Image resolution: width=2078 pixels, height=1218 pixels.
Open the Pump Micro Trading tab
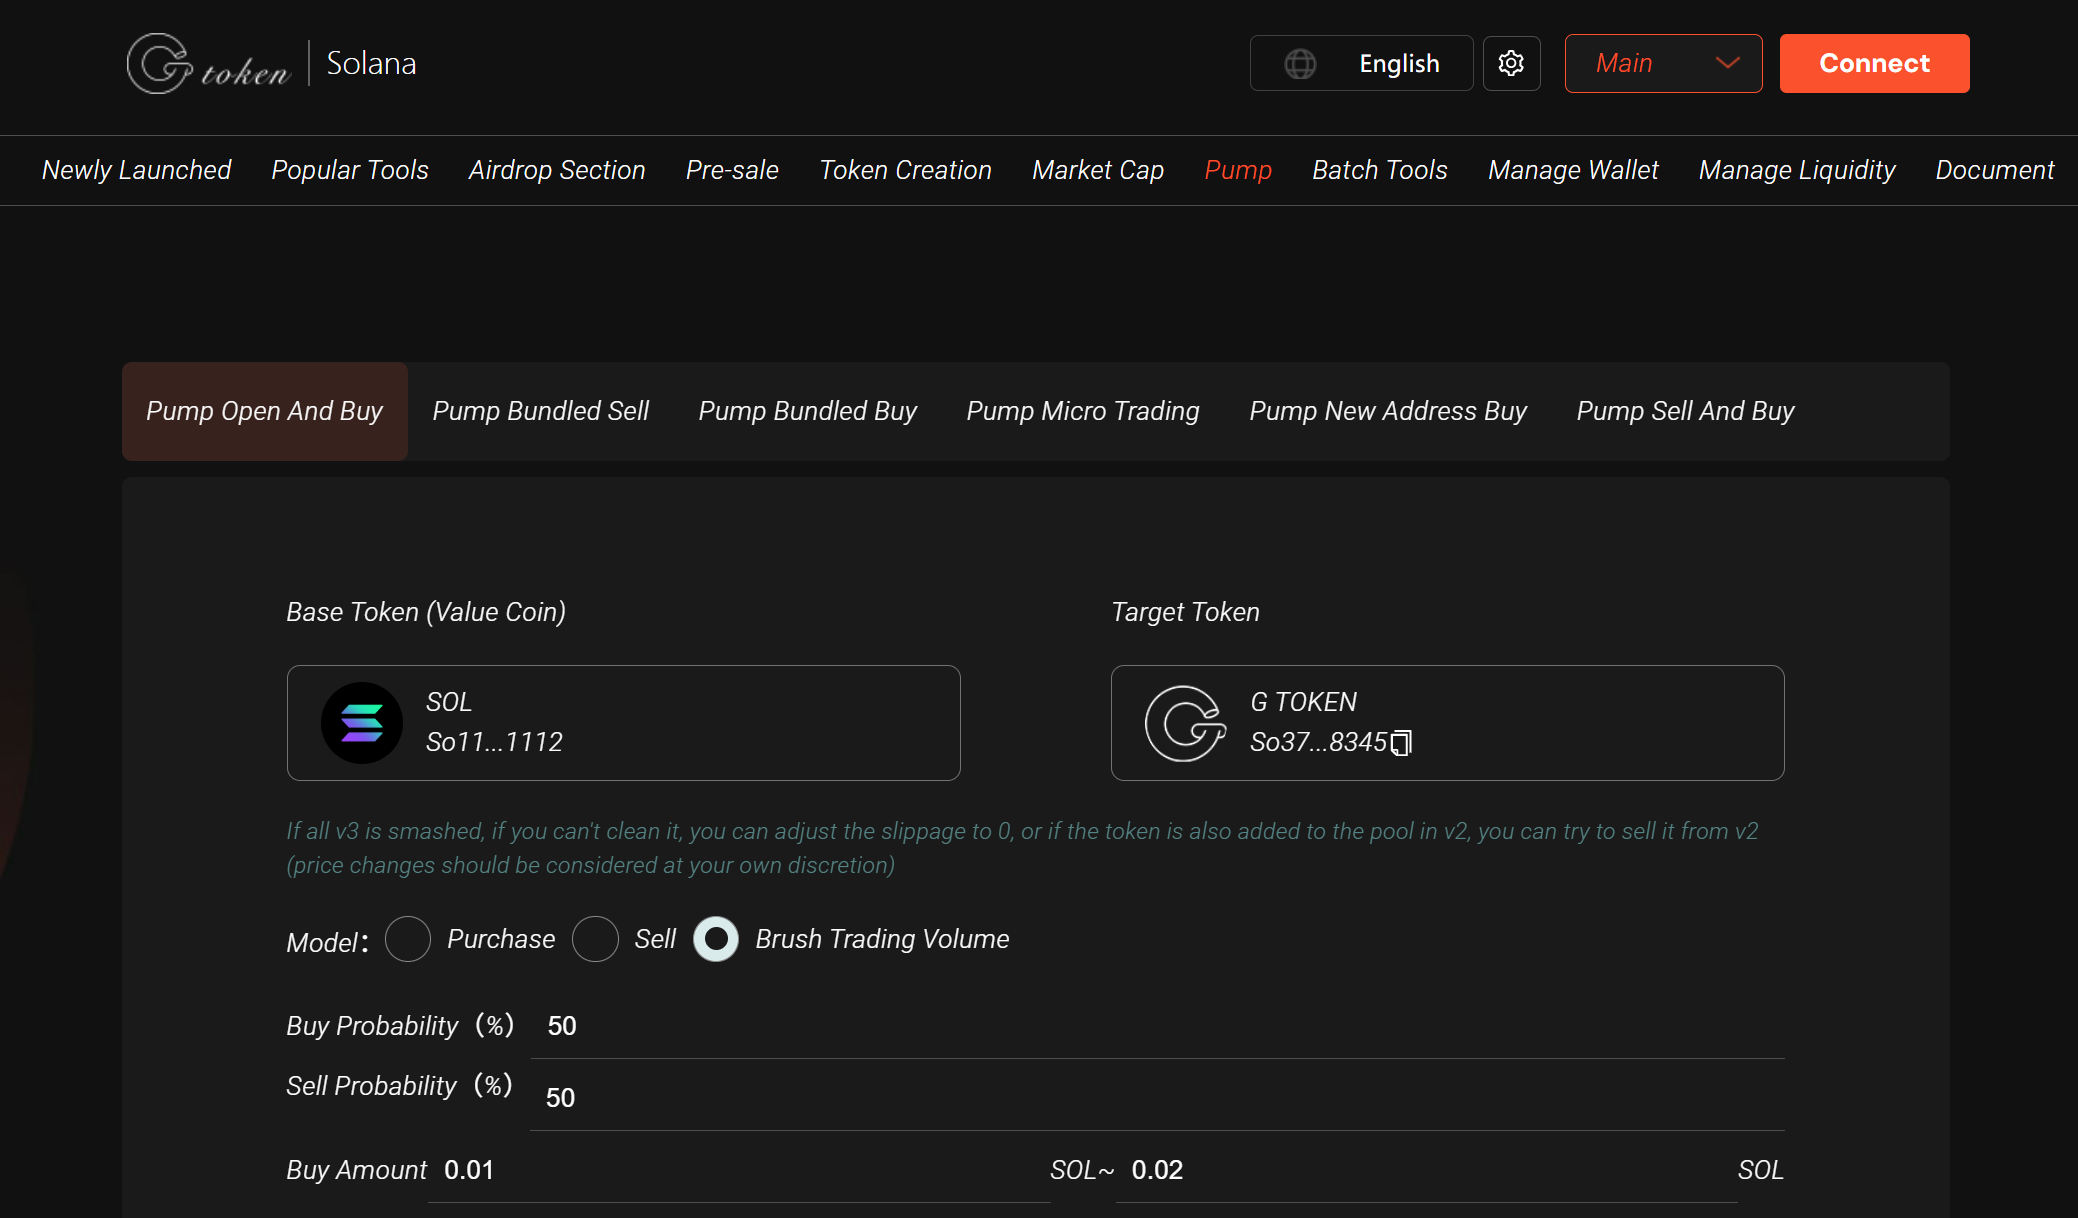(1082, 411)
